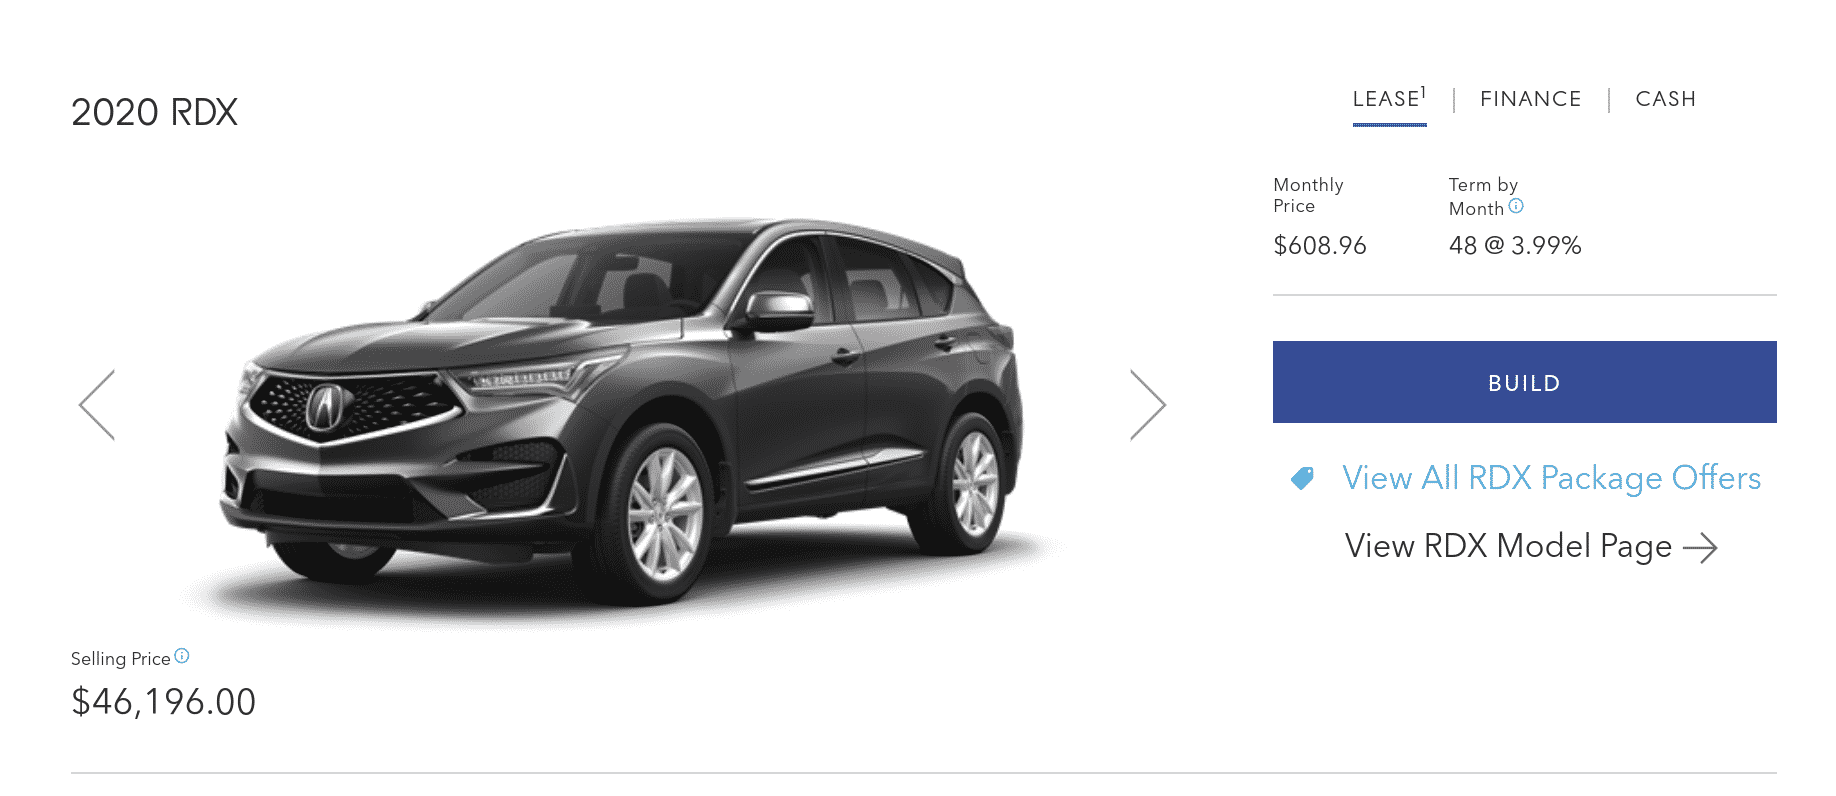Viewport: 1836px width, 796px height.
Task: Click the 2020 RDX heading
Action: tap(154, 112)
